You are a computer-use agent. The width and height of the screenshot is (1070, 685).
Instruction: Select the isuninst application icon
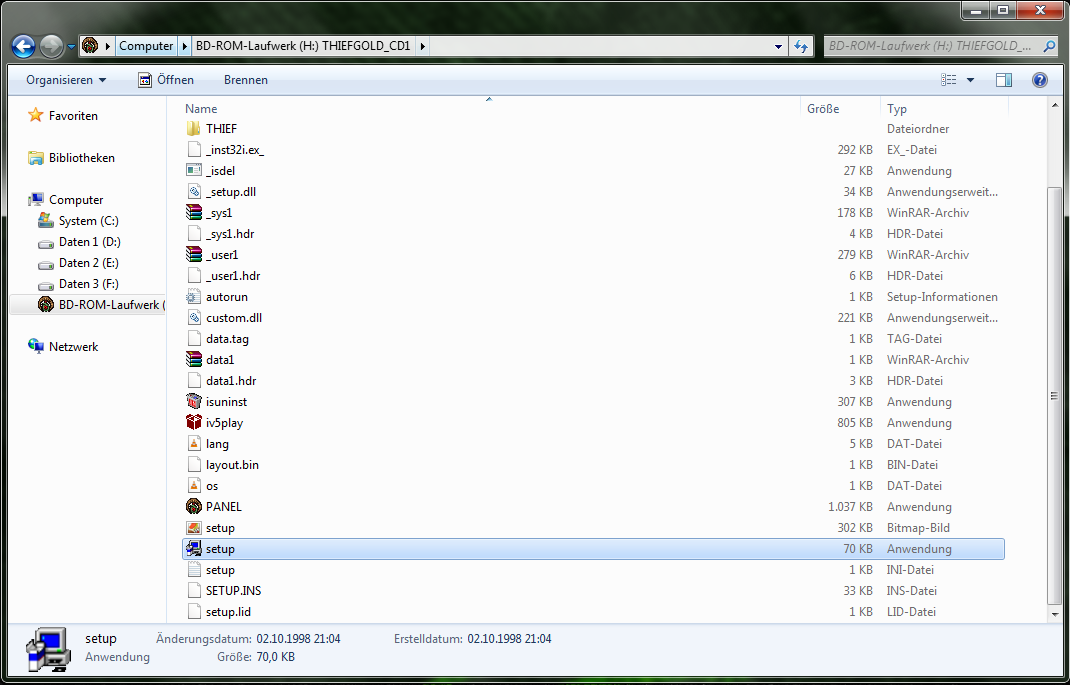[194, 401]
